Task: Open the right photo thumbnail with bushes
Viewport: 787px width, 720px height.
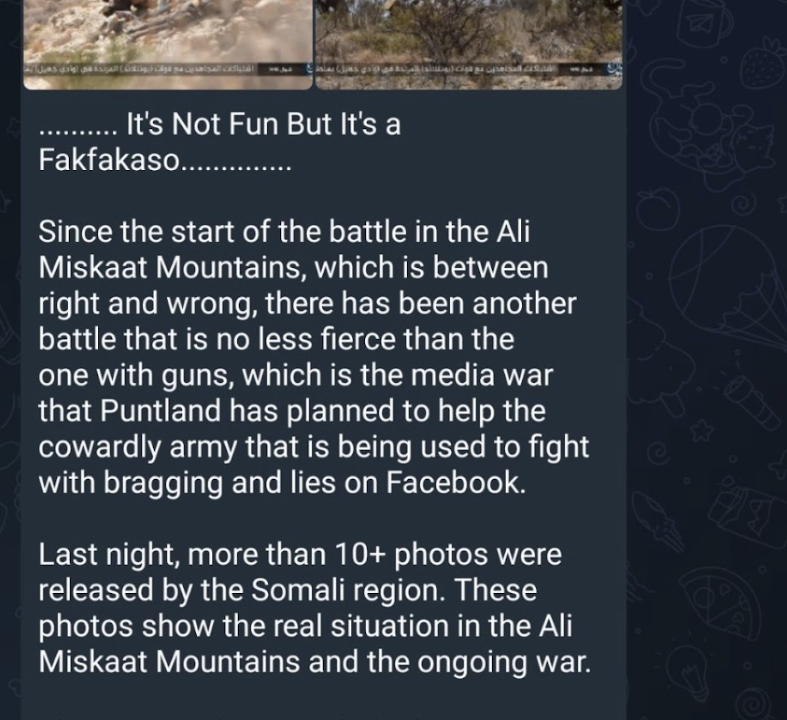Action: point(469,44)
